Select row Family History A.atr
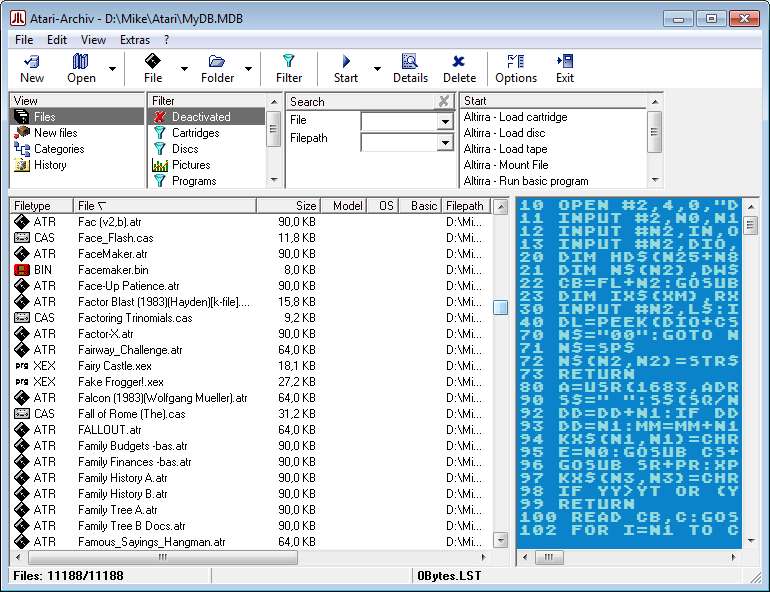Viewport: 770px width, 592px height. (x=250, y=478)
